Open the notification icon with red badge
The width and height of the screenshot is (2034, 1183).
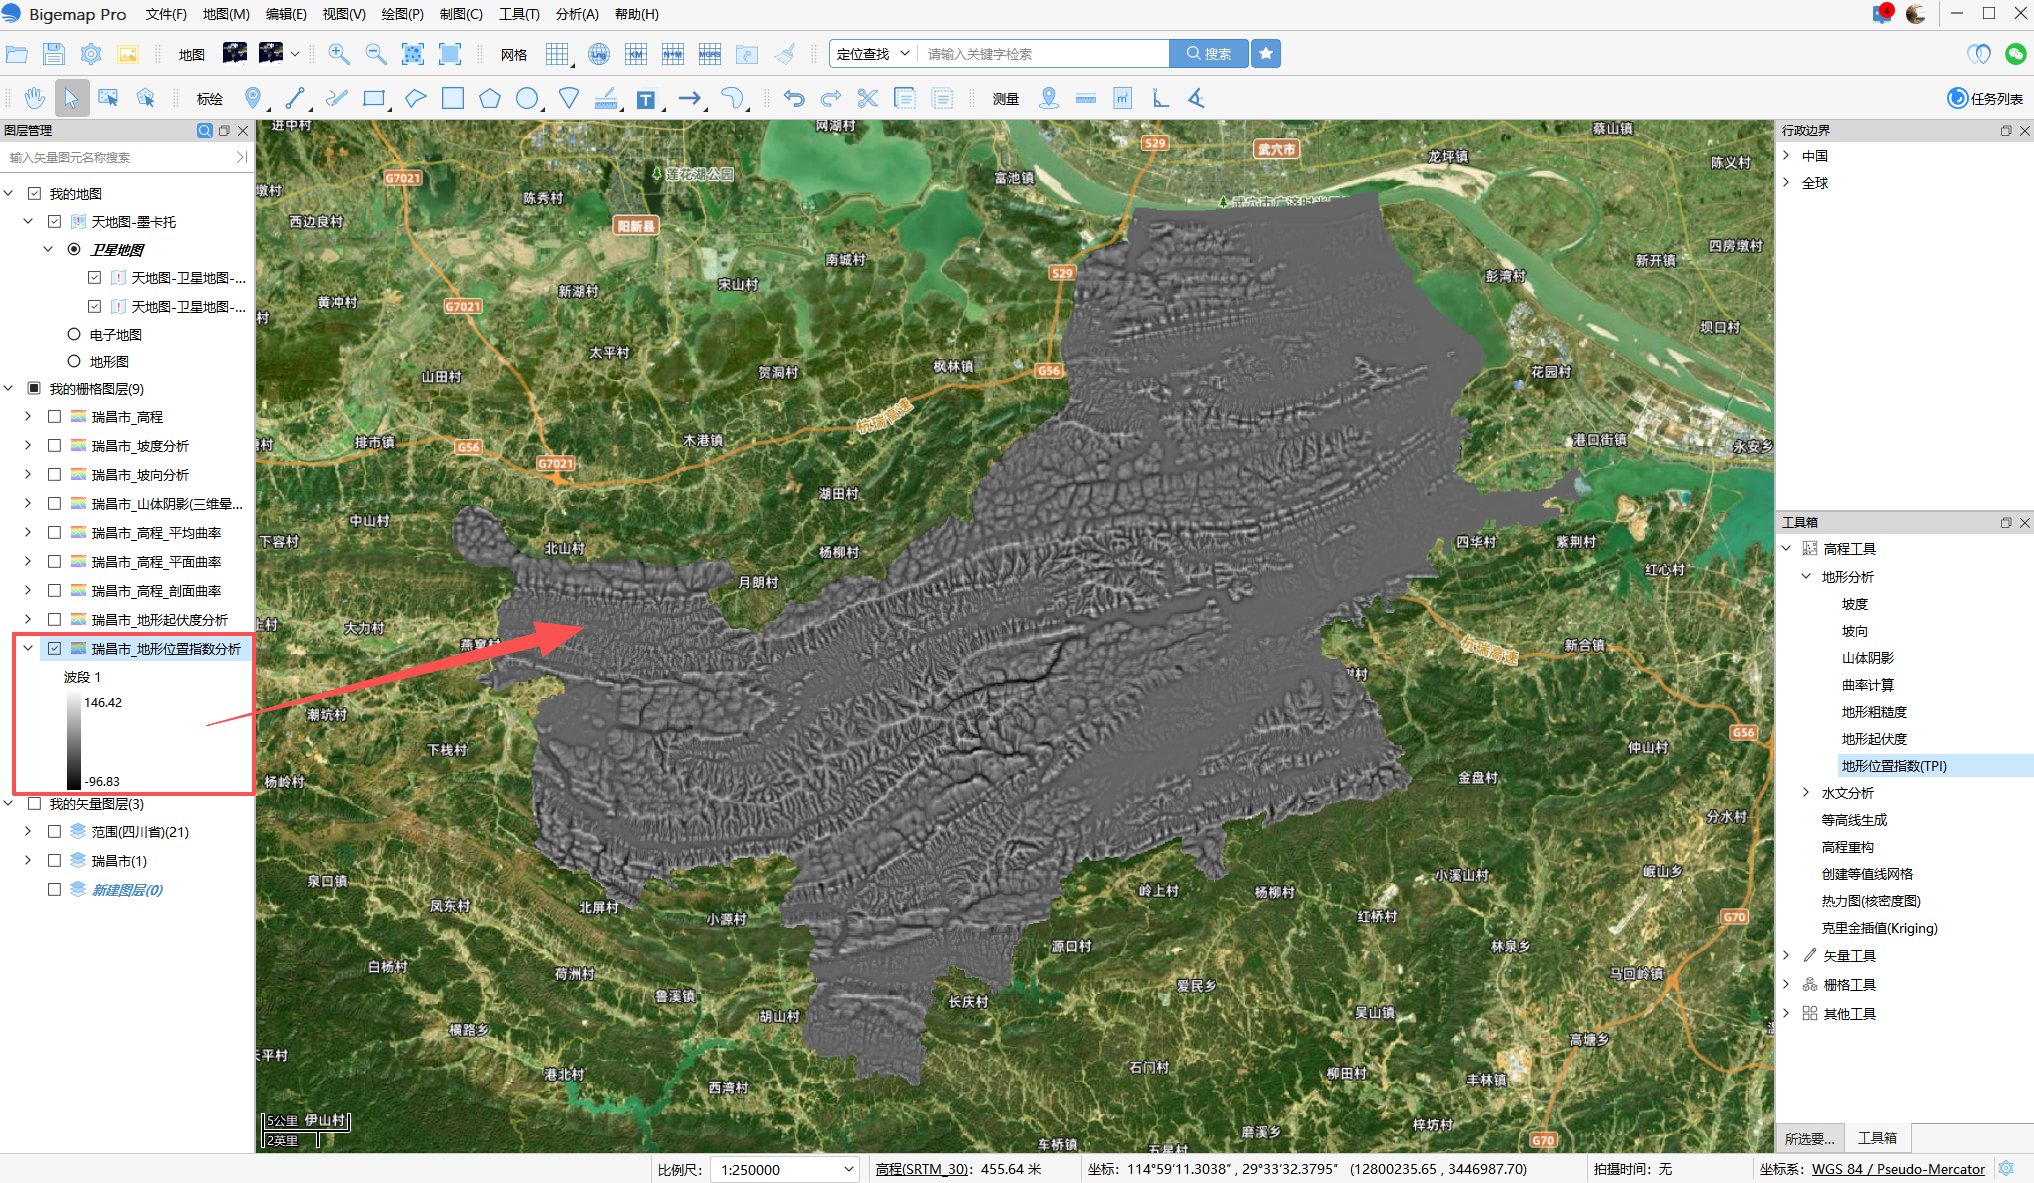point(1882,14)
